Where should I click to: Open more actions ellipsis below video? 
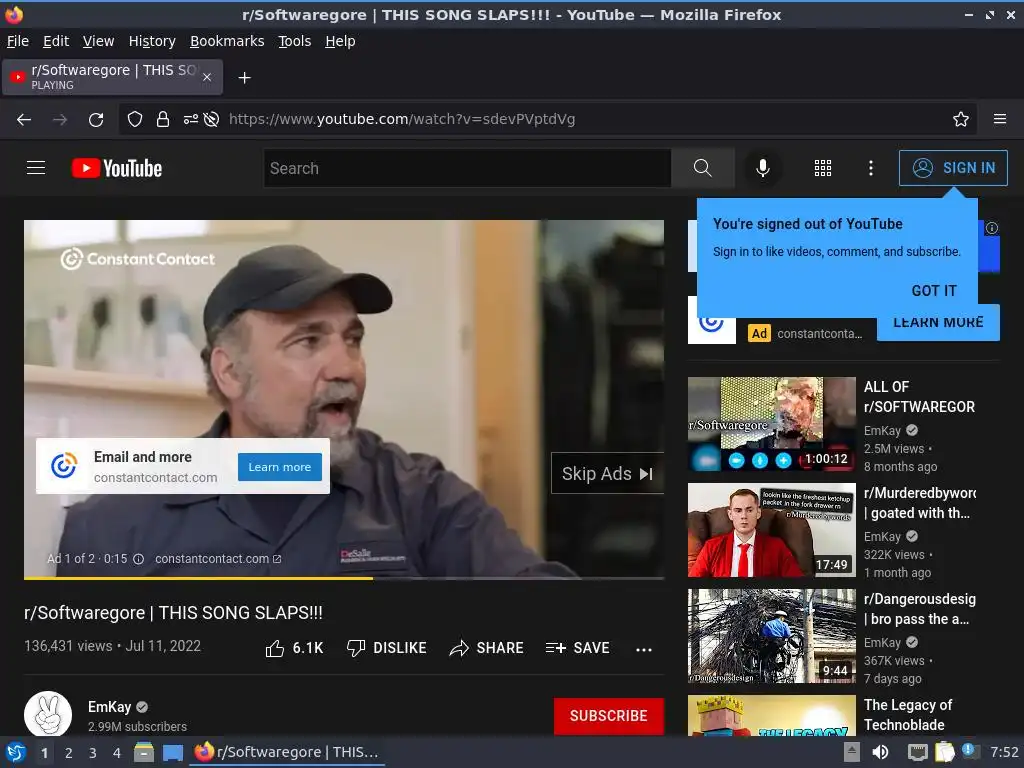point(644,649)
